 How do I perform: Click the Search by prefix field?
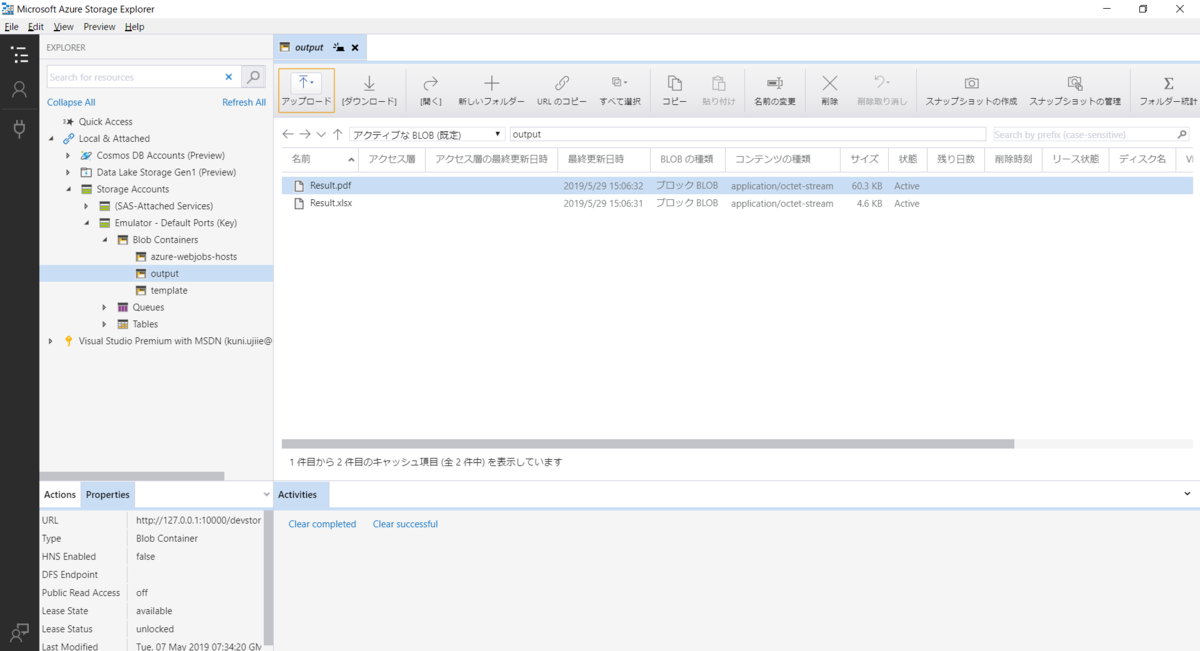[x=1081, y=134]
